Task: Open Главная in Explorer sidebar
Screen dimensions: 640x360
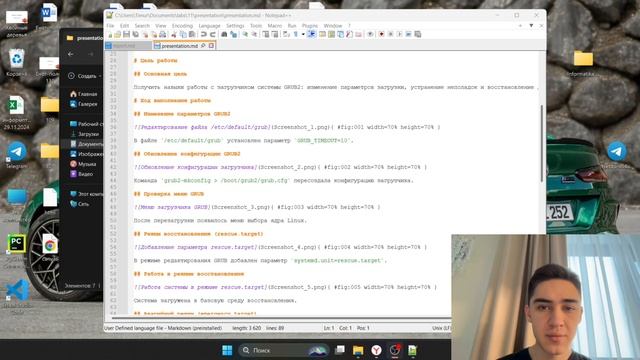Action: pos(84,94)
